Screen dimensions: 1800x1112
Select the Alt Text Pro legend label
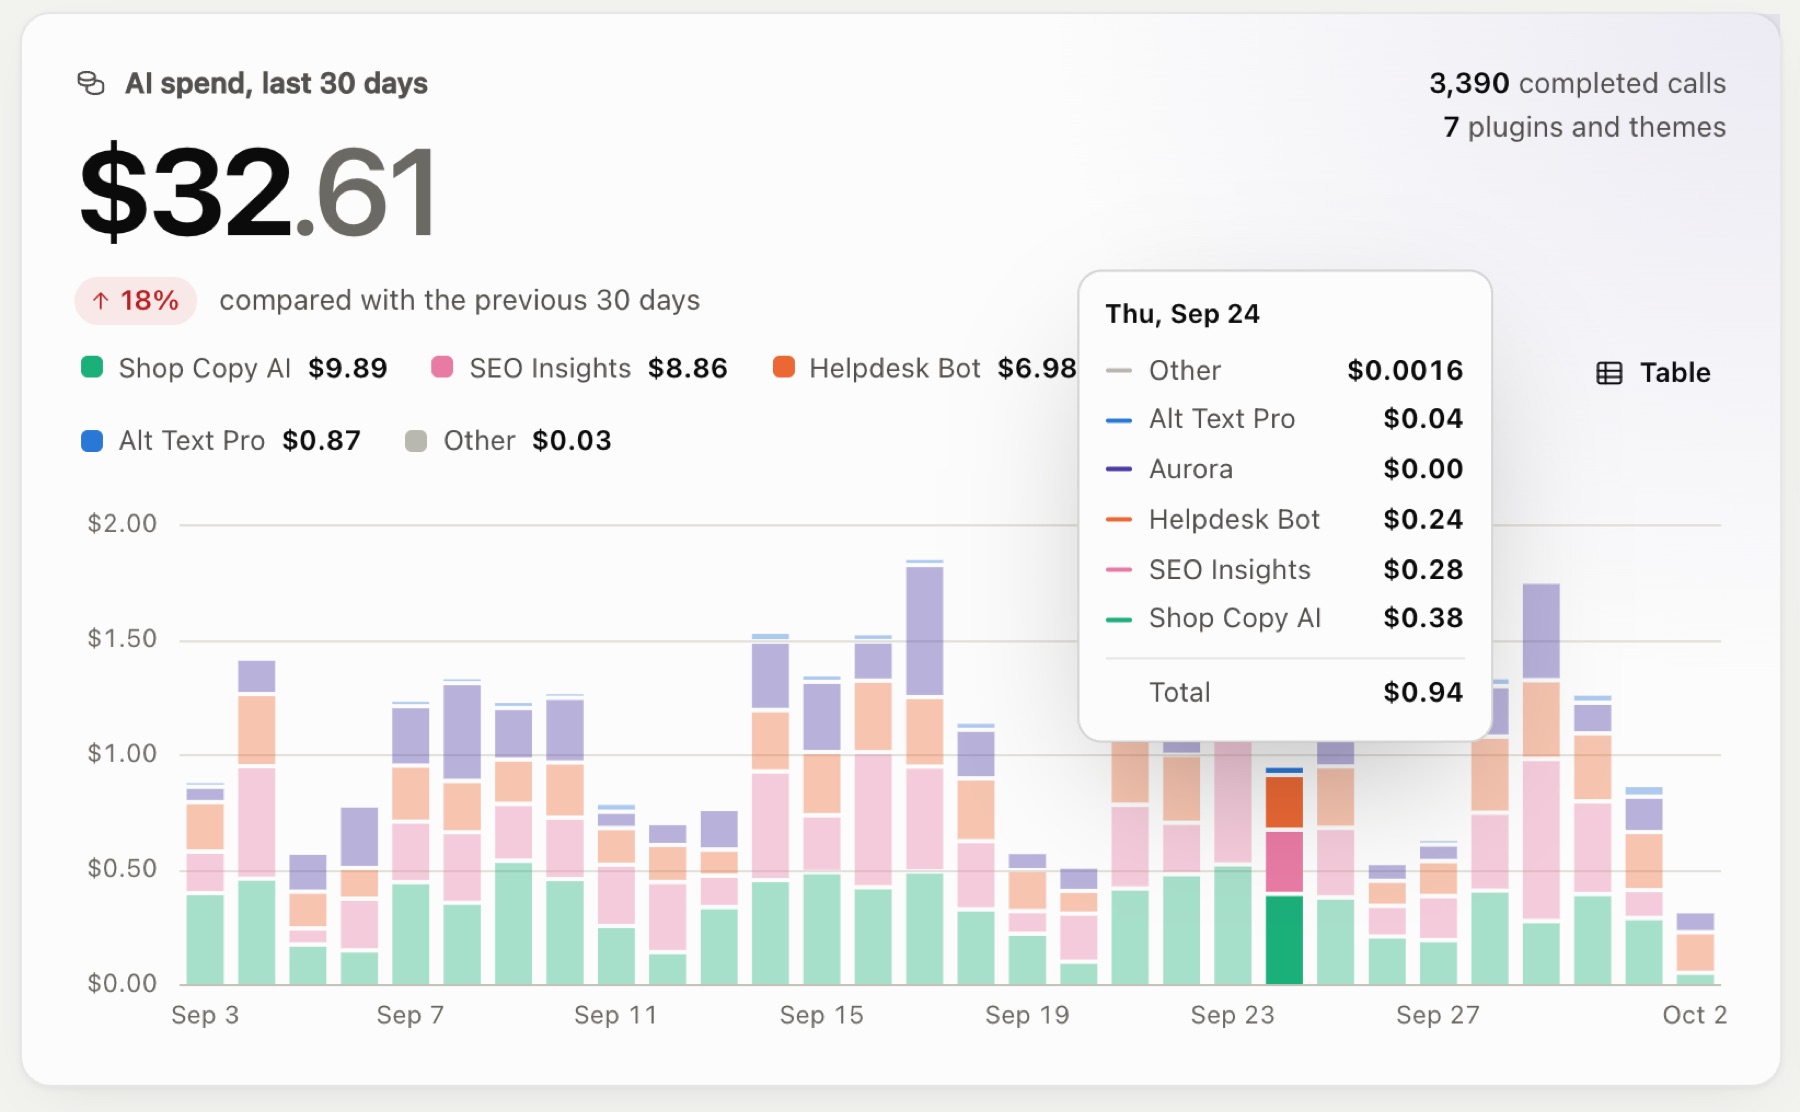[x=192, y=441]
